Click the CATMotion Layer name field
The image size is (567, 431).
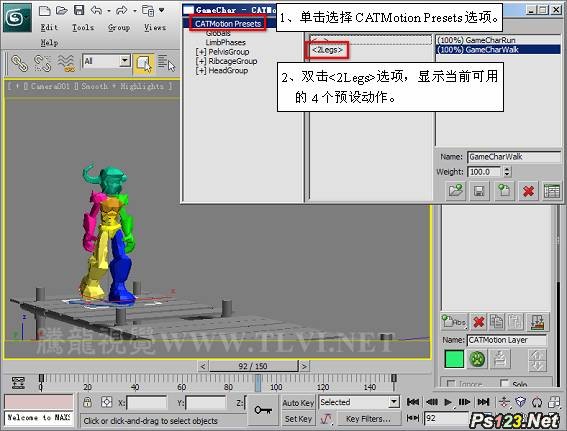pyautogui.click(x=507, y=340)
